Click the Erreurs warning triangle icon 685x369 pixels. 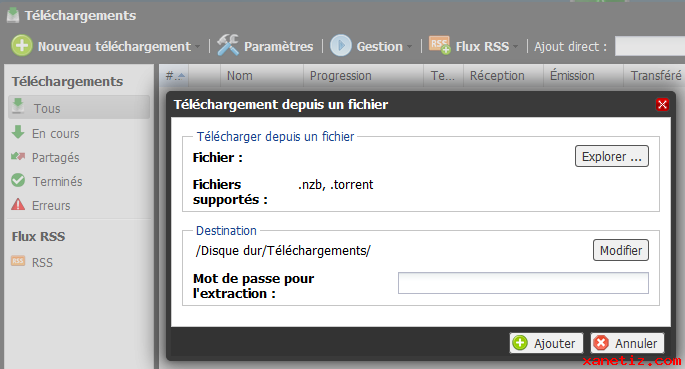pyautogui.click(x=18, y=204)
